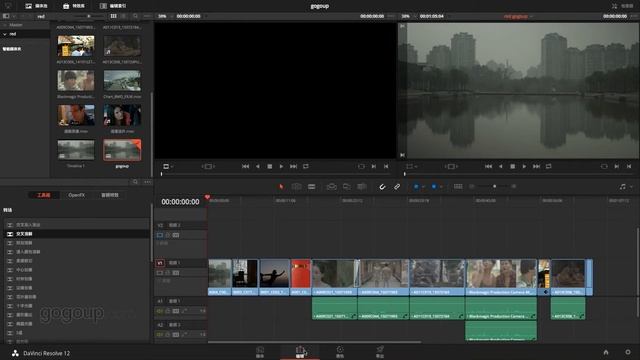Viewport: 640px width, 360px height.
Task: Select the arrow Selection mode tool
Action: 281,187
